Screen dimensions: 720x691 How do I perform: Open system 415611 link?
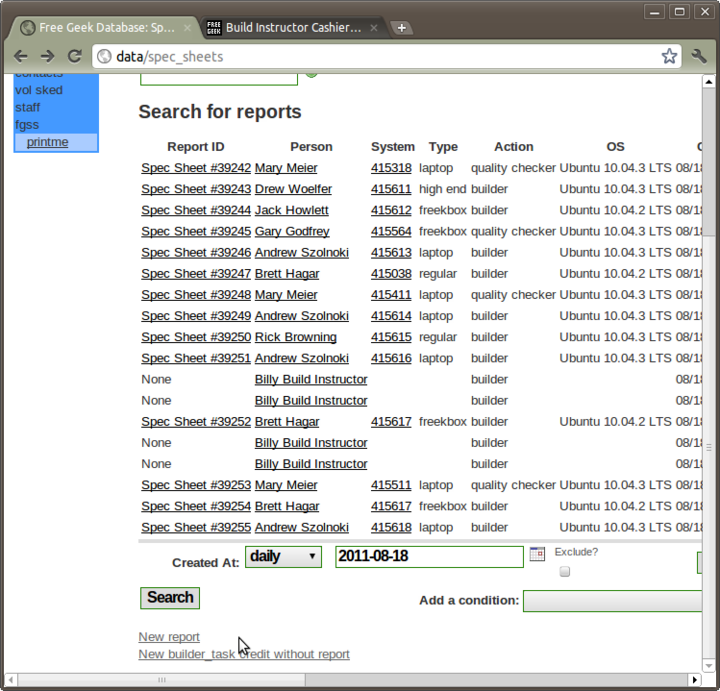point(391,189)
